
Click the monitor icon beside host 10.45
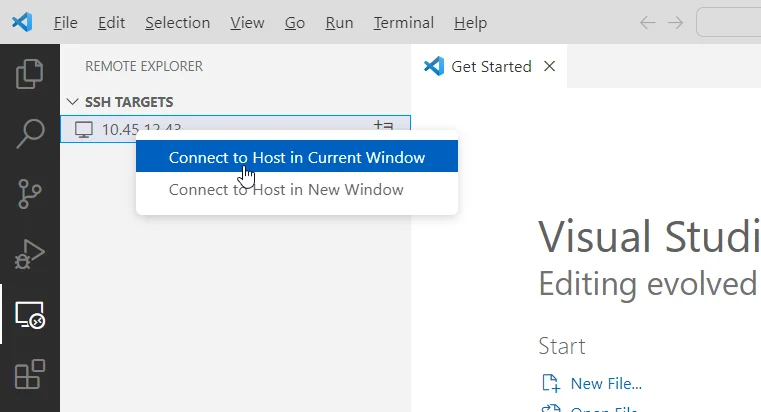click(83, 129)
